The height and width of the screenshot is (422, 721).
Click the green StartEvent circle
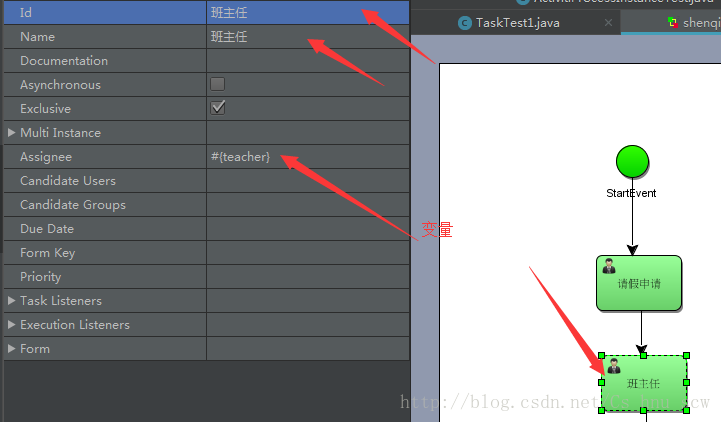click(x=632, y=161)
